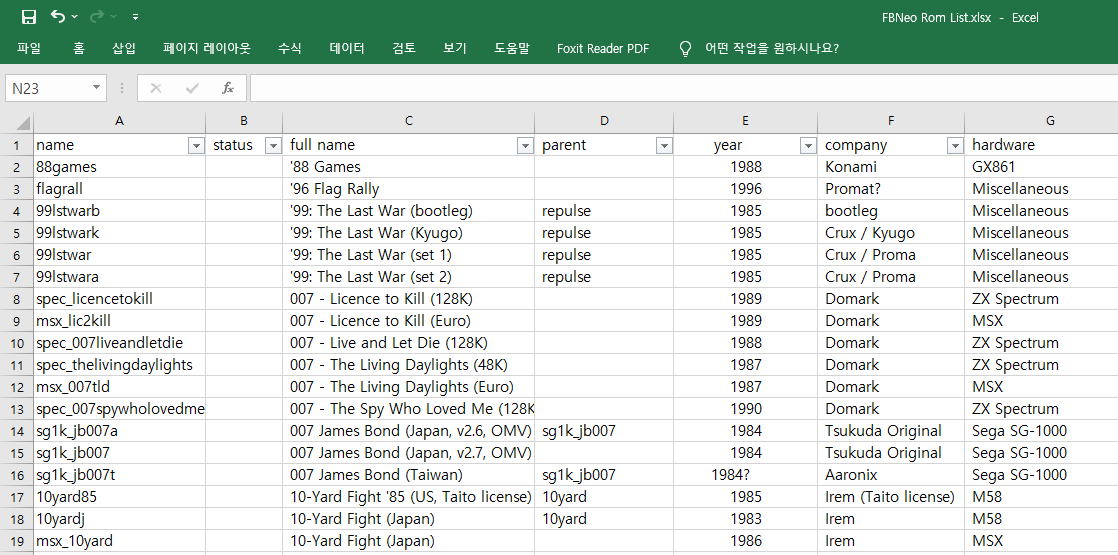This screenshot has width=1118, height=555.
Task: Click the 1984? year cell
Action: (745, 475)
